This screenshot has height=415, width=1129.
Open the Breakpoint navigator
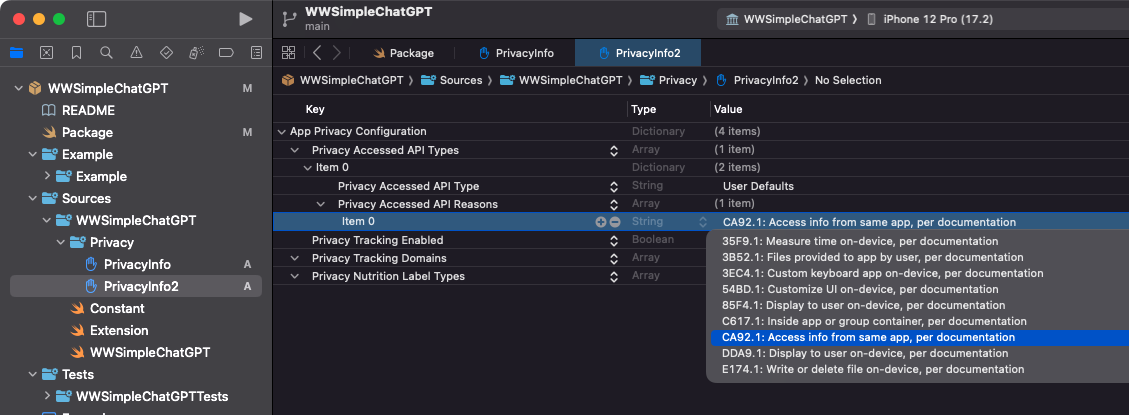[226, 53]
